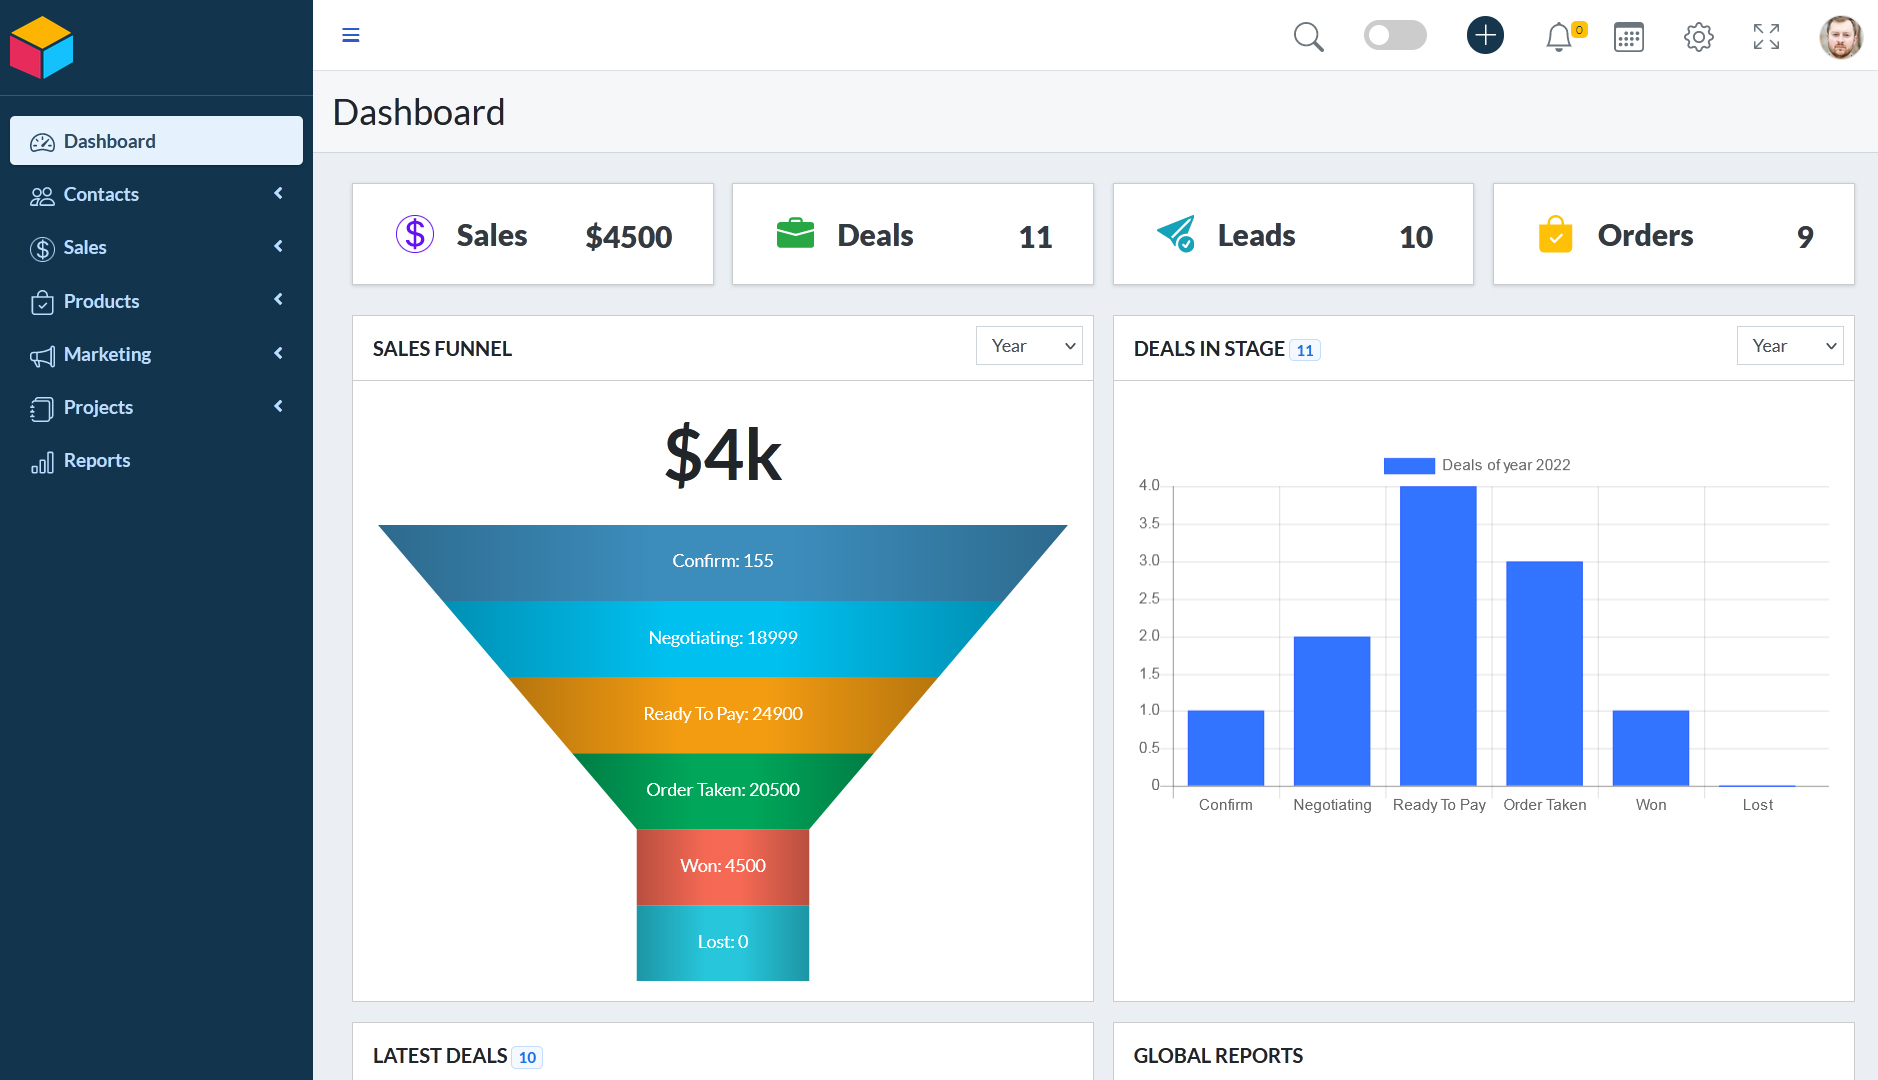
Task: Click the Won: 4500 funnel segment
Action: coord(723,867)
